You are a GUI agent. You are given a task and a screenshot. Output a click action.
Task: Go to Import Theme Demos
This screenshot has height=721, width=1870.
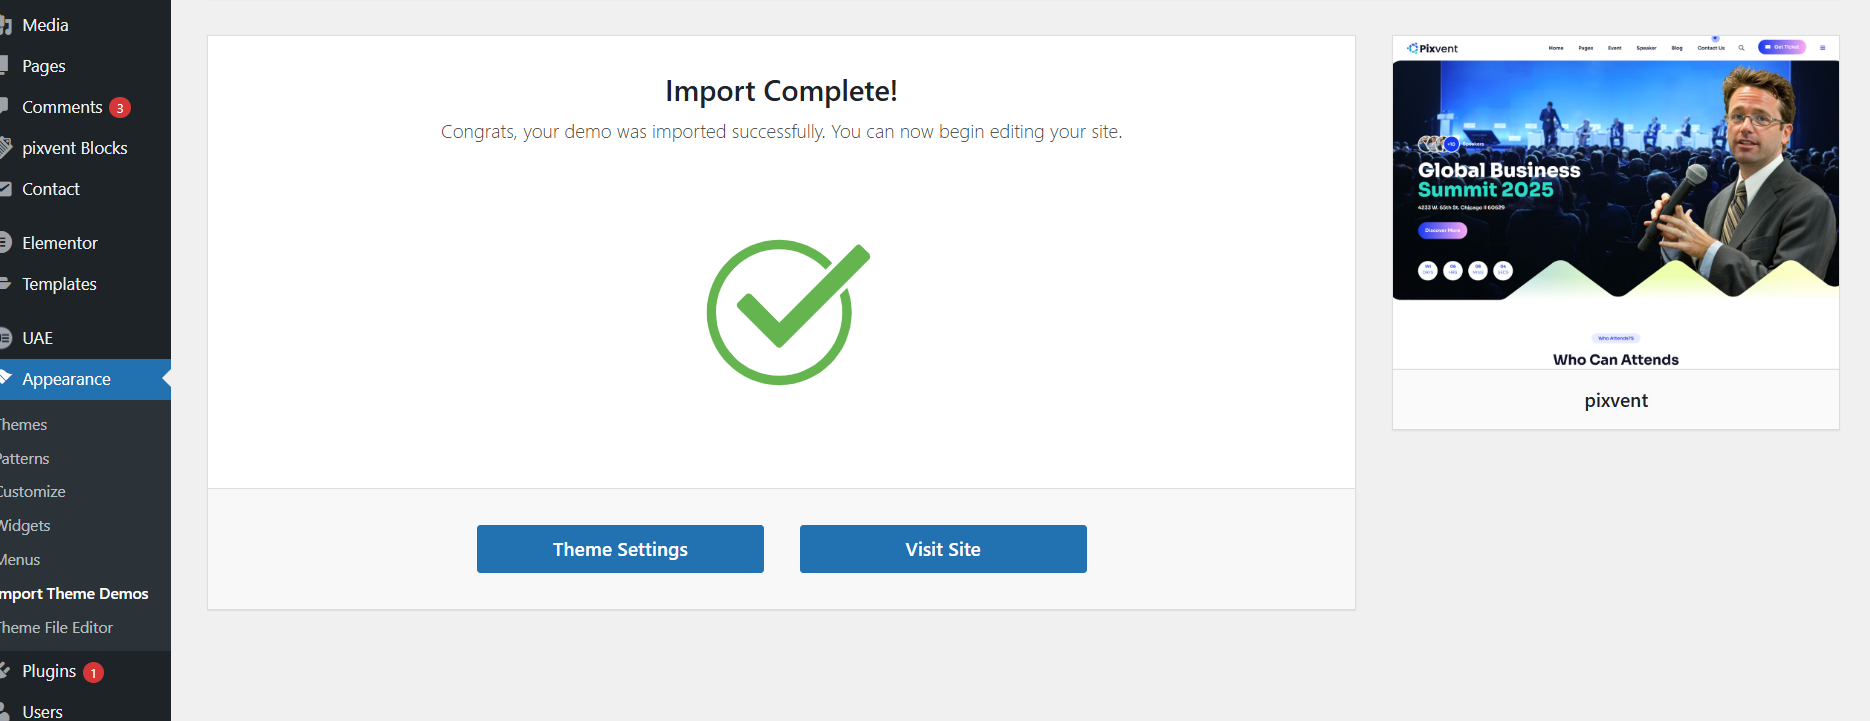[74, 594]
